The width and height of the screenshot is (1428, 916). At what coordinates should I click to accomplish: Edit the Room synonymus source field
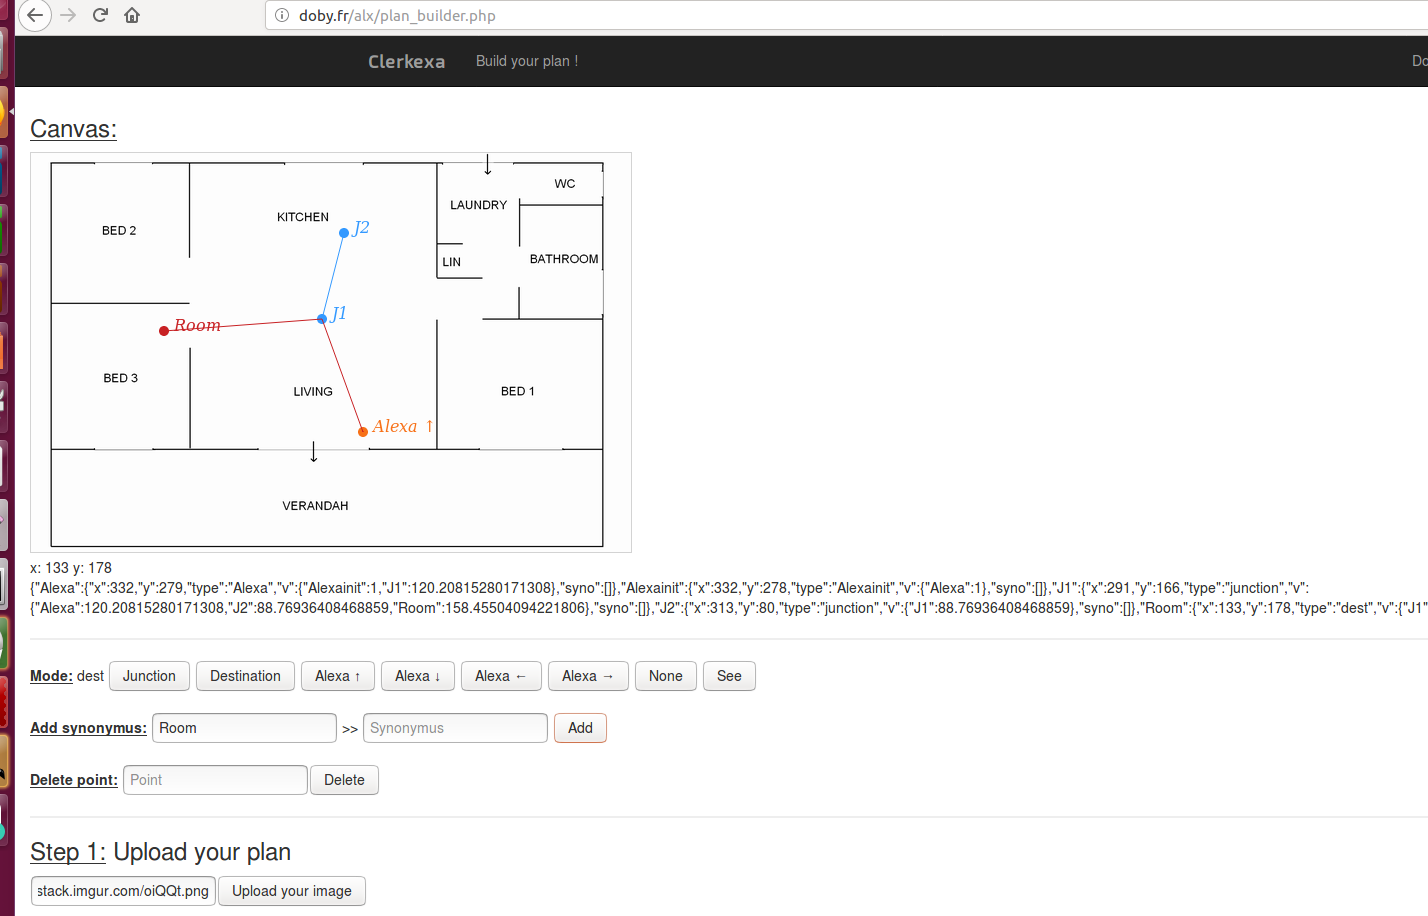click(x=244, y=728)
